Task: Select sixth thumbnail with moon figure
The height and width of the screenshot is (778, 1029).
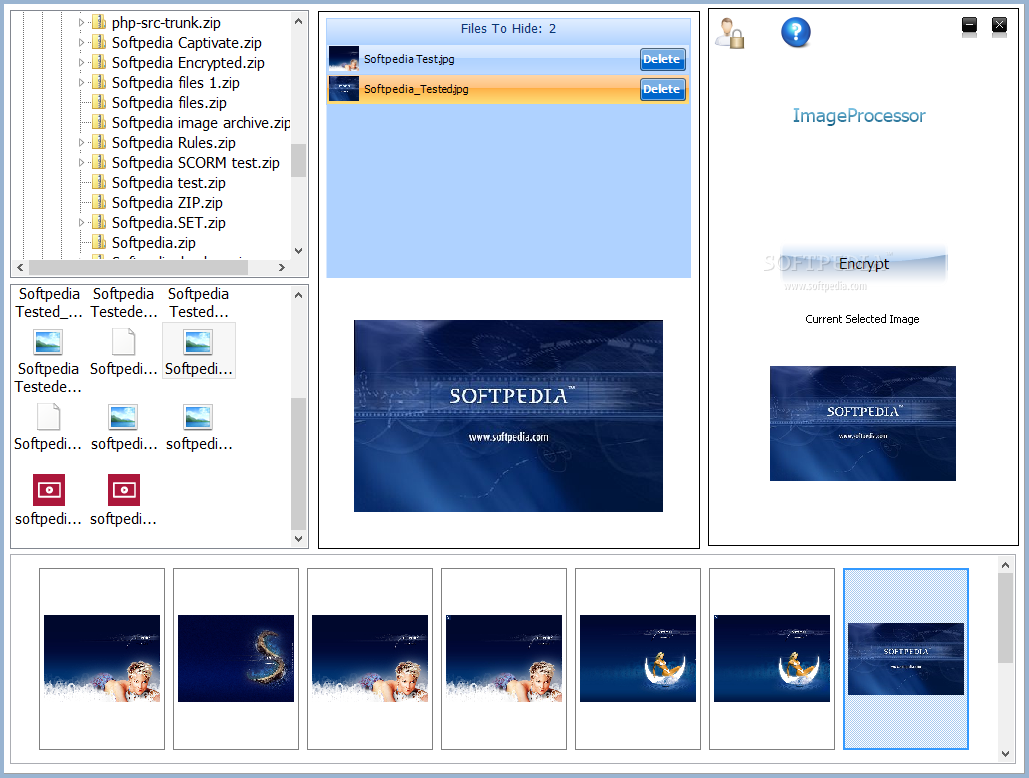Action: coord(772,659)
